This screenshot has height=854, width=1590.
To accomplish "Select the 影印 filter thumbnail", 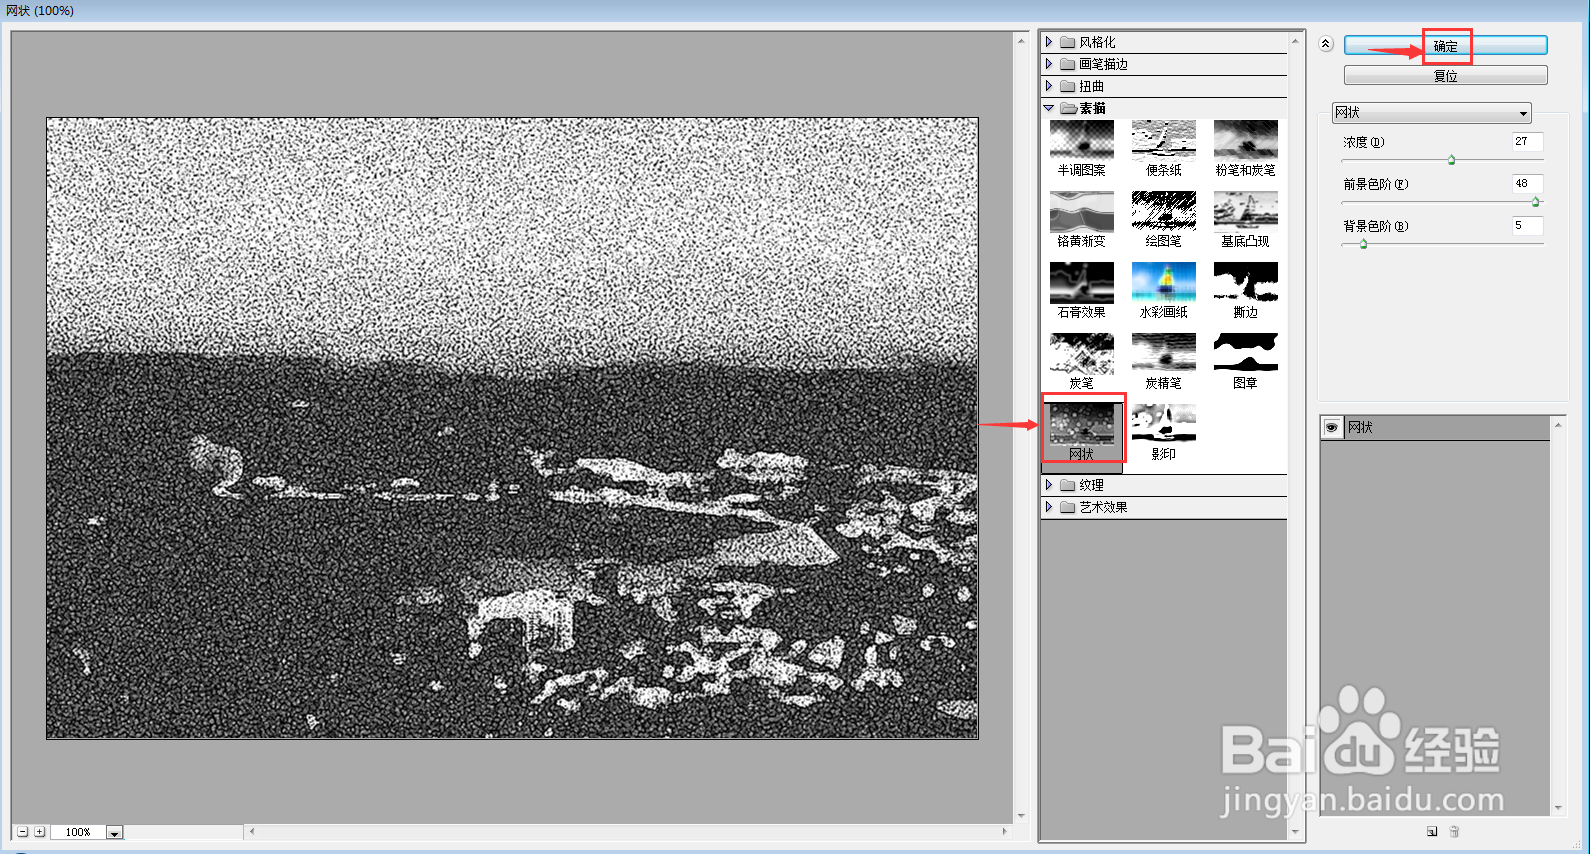I will point(1163,425).
